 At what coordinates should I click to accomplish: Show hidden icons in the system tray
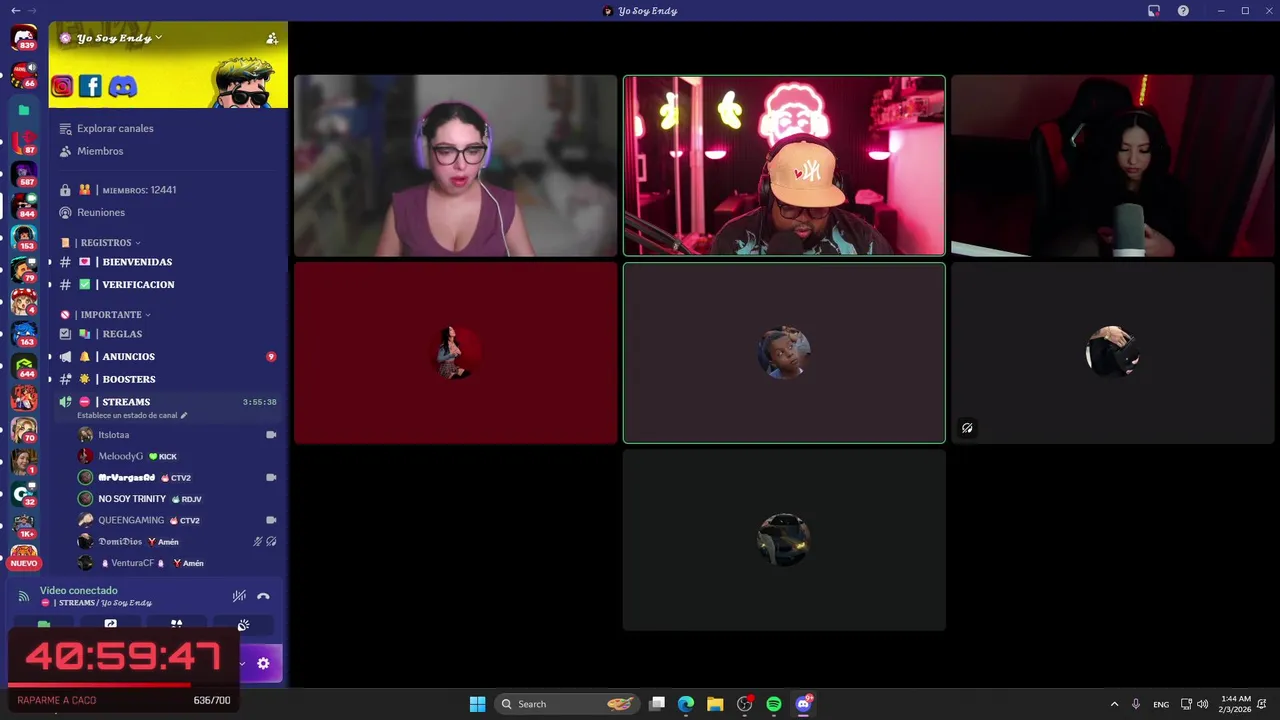(x=1114, y=704)
